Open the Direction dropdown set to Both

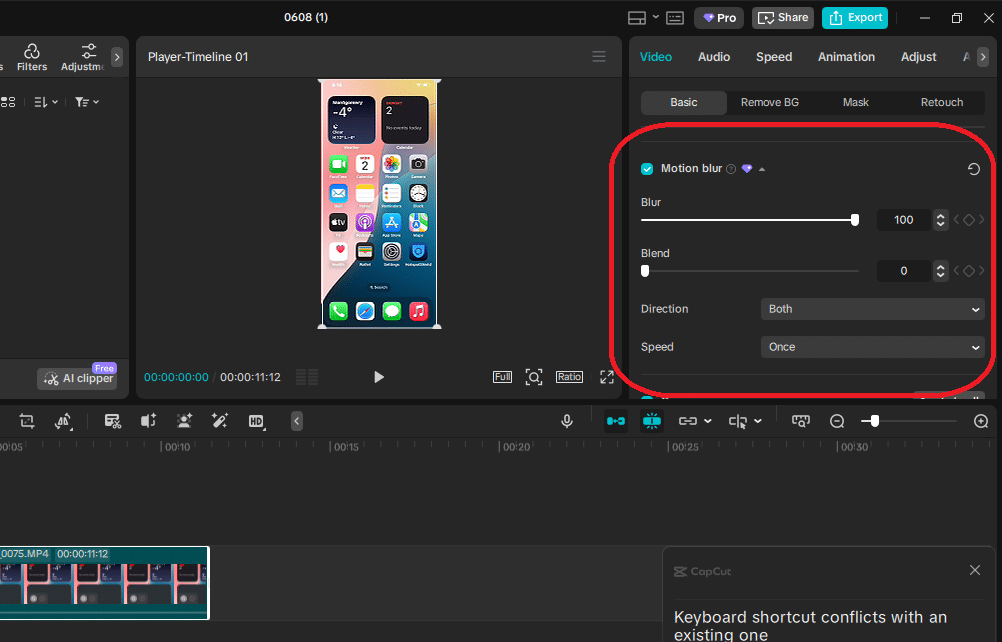pos(872,309)
